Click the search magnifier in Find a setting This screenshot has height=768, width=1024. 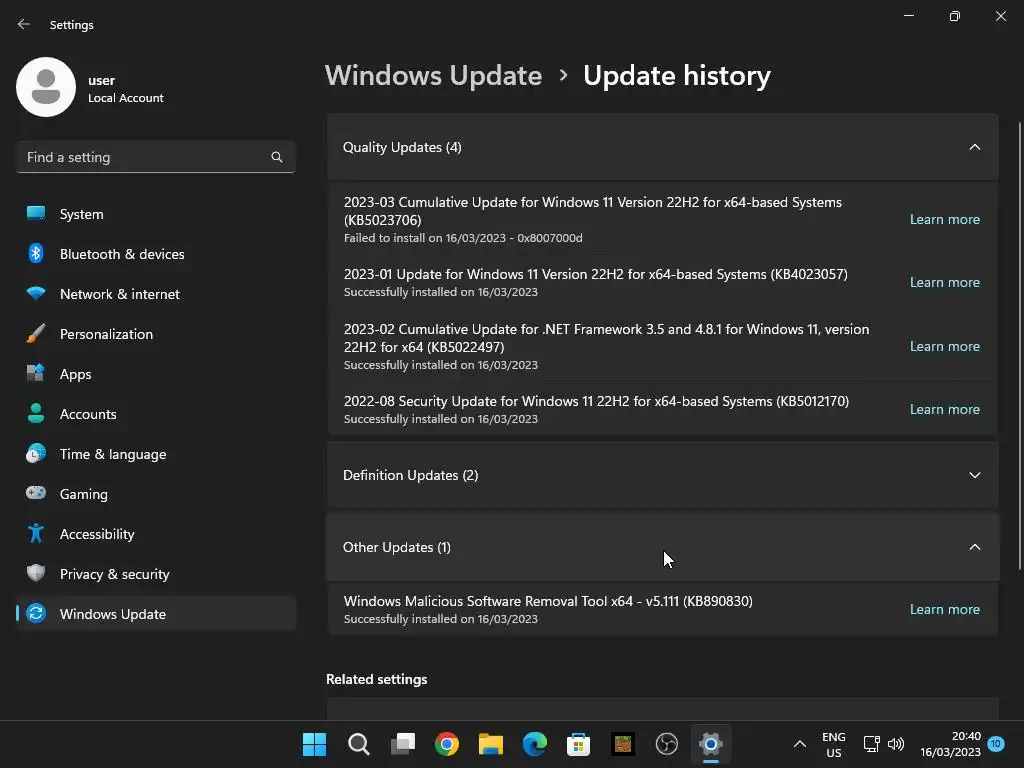[x=277, y=157]
